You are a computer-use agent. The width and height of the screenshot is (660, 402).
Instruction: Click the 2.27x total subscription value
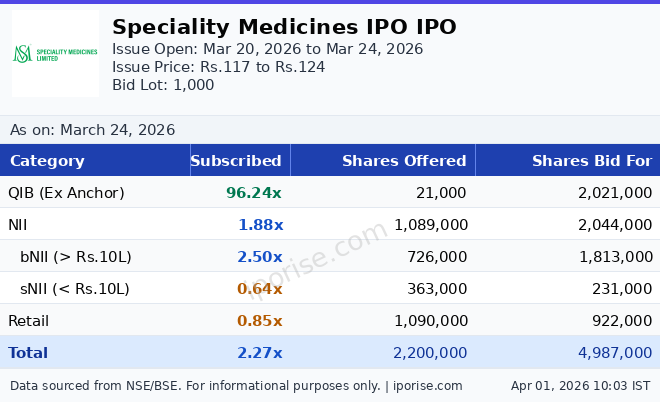point(260,353)
